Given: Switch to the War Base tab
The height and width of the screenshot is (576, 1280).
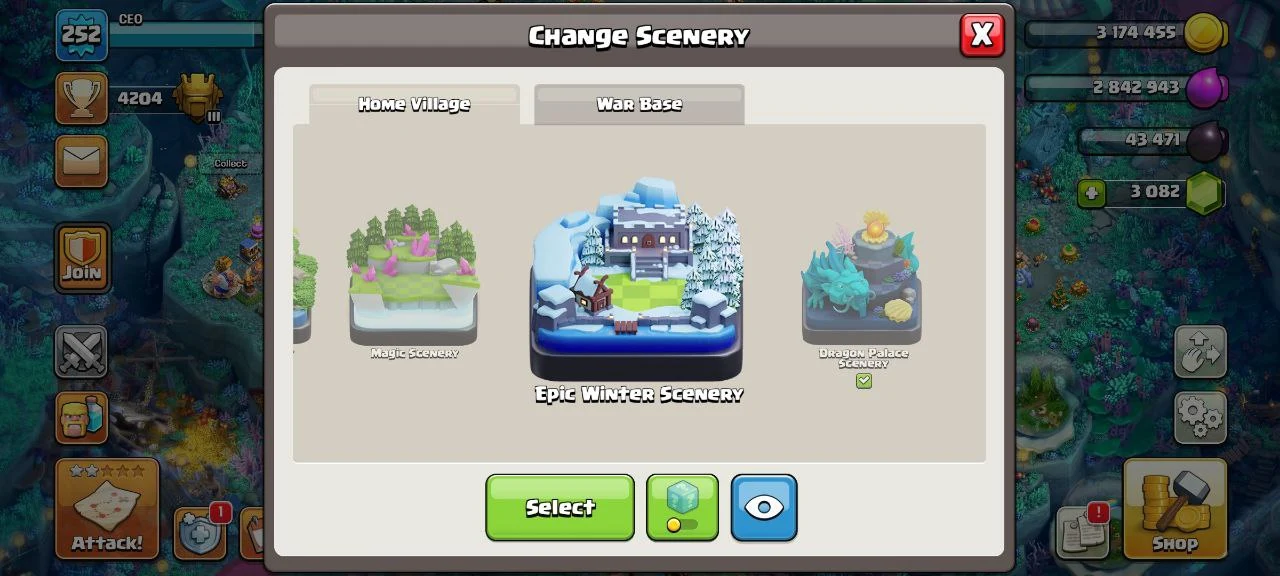Looking at the screenshot, I should [639, 104].
